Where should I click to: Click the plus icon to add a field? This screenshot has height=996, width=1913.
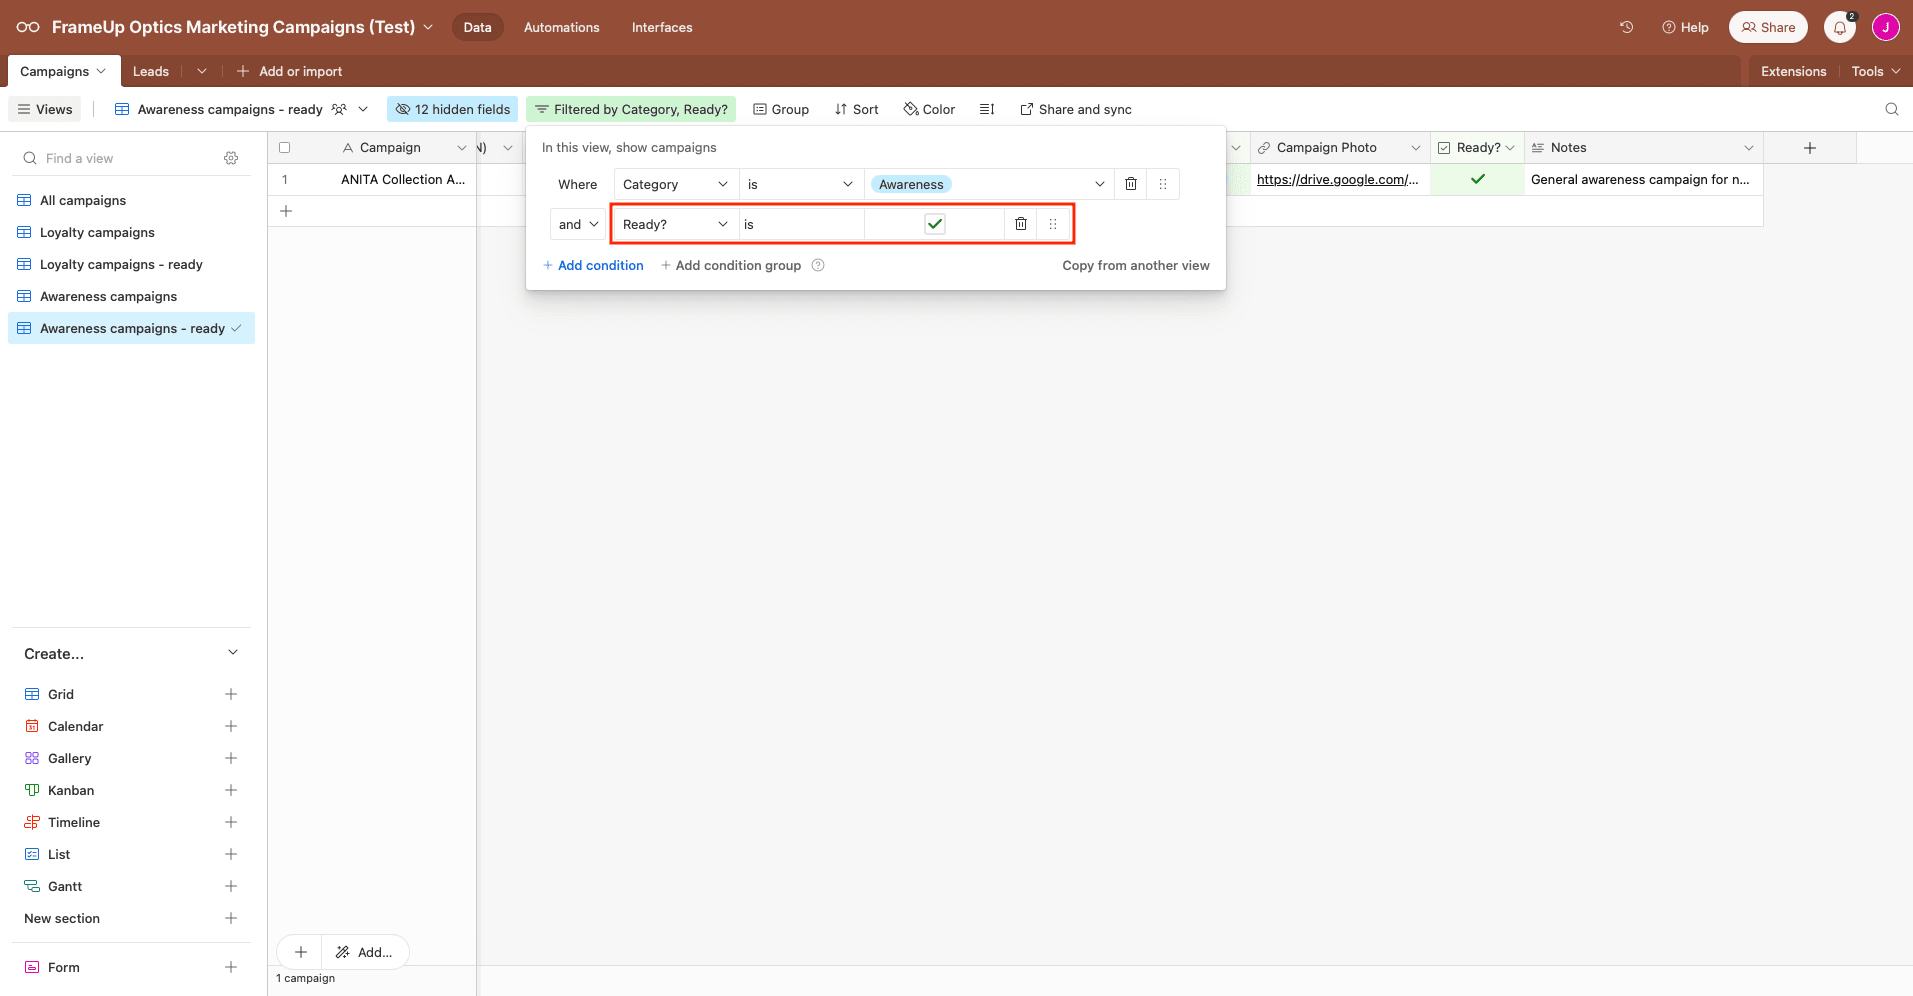tap(1810, 147)
